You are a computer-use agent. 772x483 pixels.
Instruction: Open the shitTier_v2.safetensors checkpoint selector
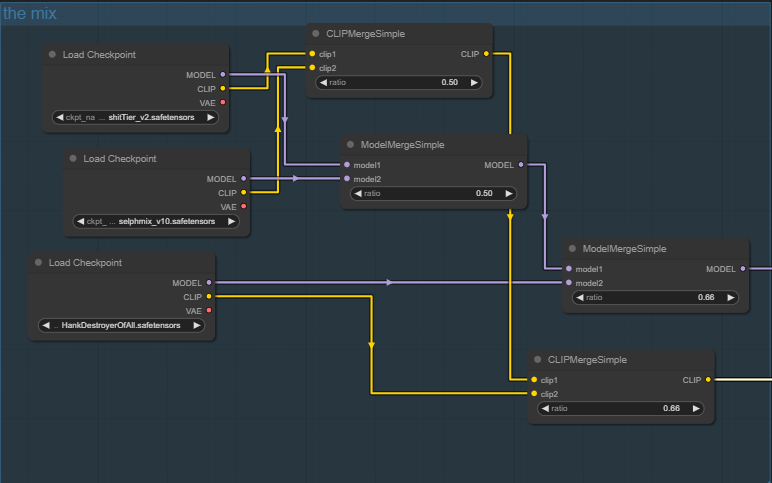(x=137, y=117)
